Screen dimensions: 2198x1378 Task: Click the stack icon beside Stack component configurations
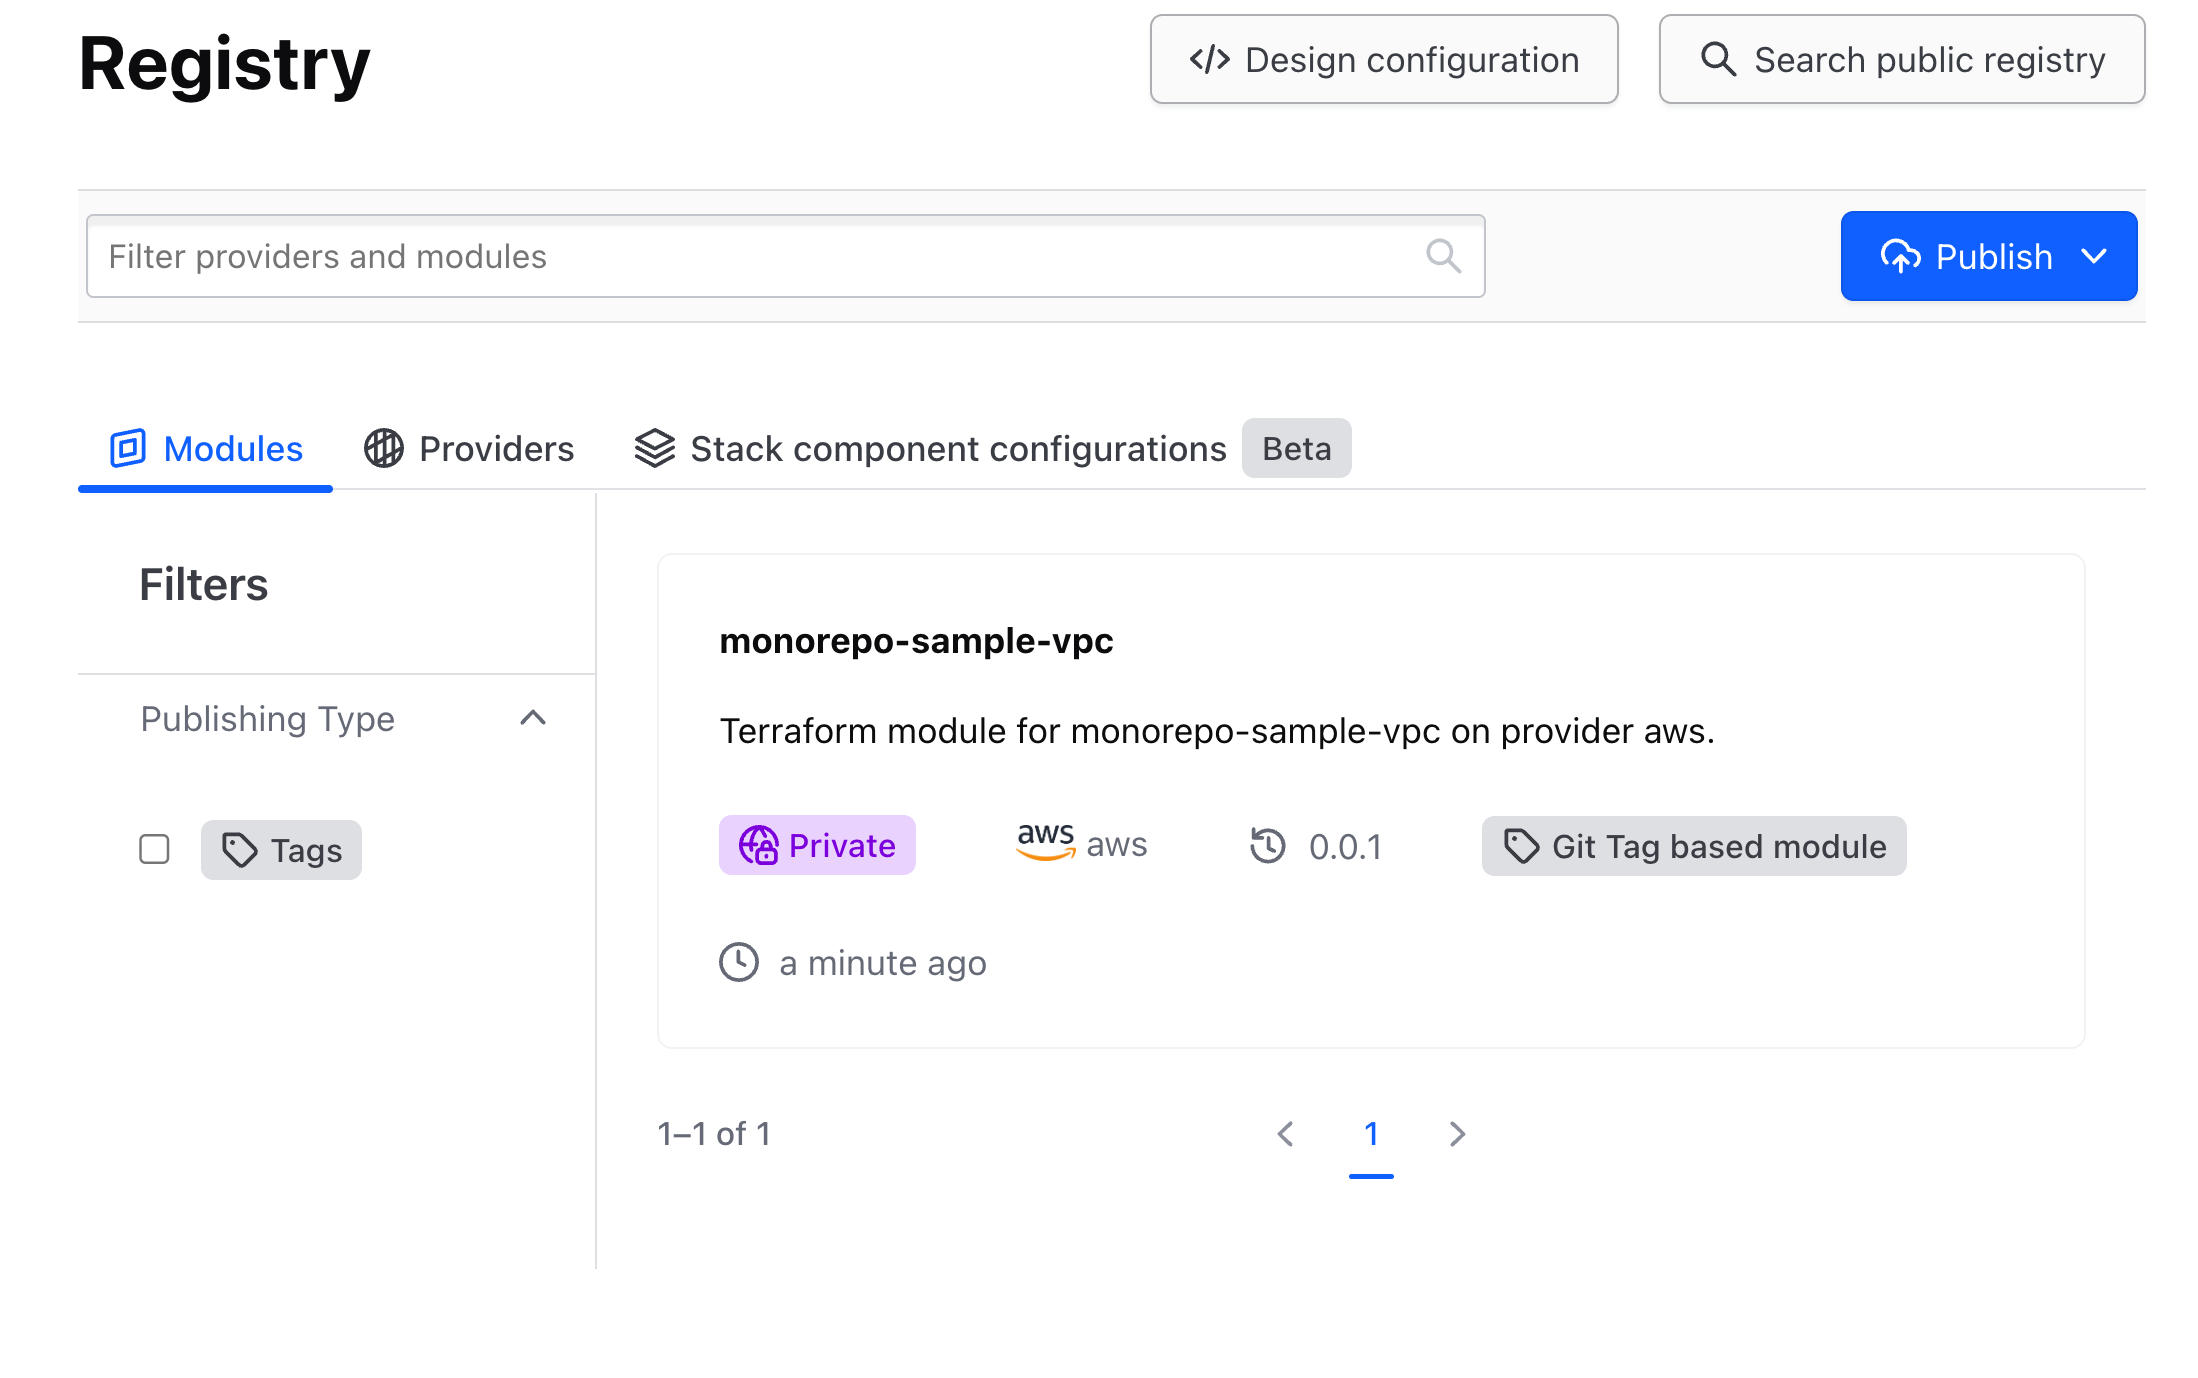pyautogui.click(x=655, y=448)
